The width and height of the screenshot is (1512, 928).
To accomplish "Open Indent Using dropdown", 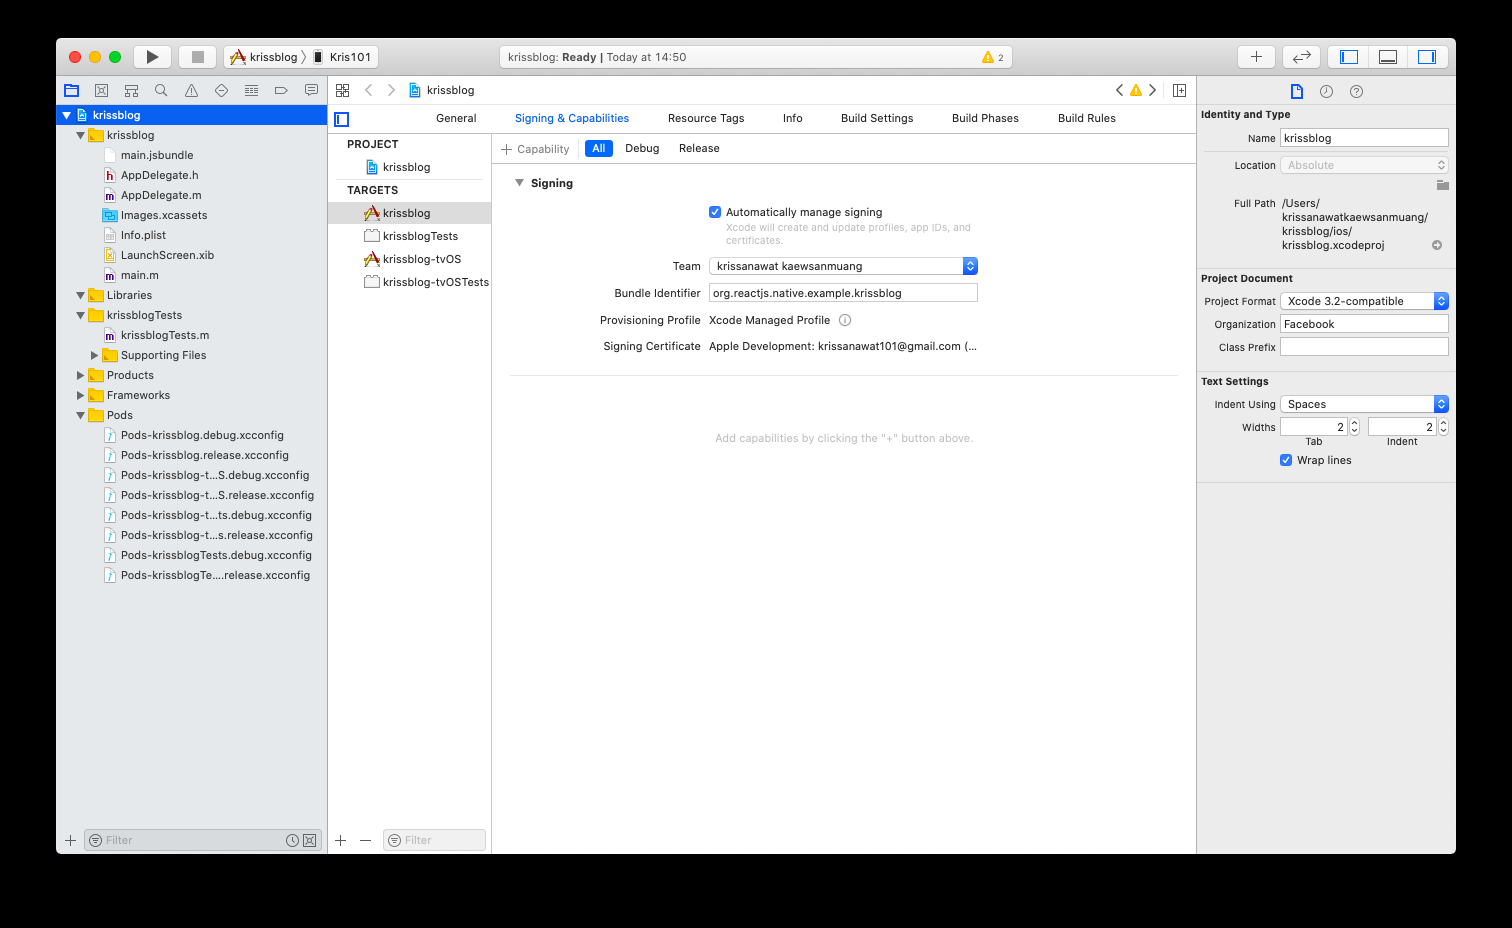I will [1364, 404].
